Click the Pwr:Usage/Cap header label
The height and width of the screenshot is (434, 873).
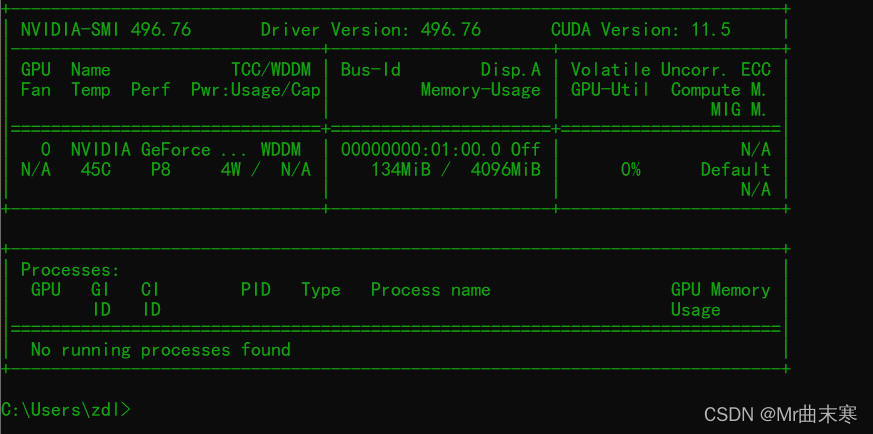pyautogui.click(x=256, y=90)
